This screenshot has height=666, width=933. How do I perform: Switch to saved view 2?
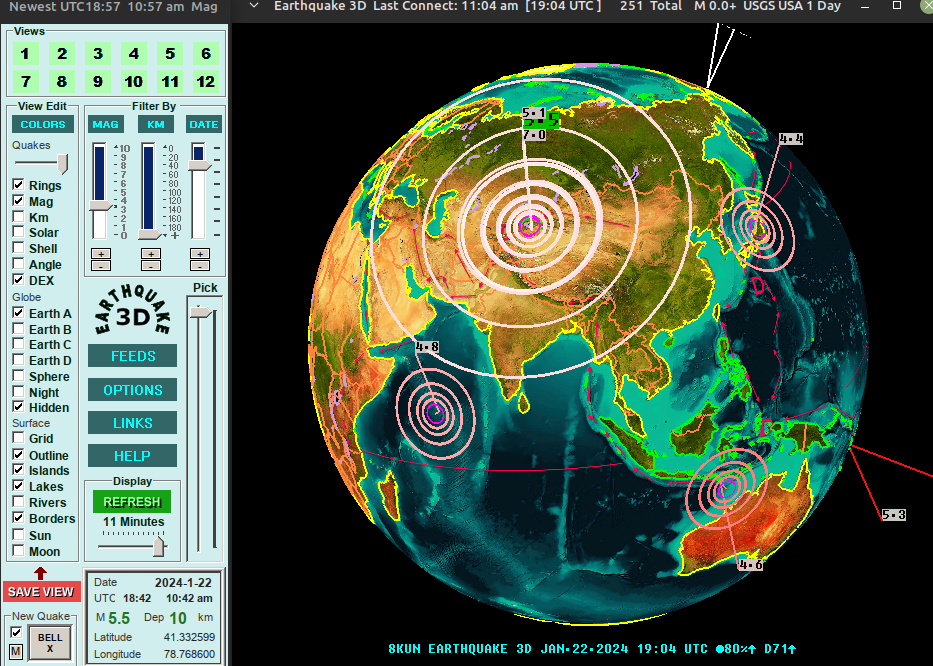(62, 54)
